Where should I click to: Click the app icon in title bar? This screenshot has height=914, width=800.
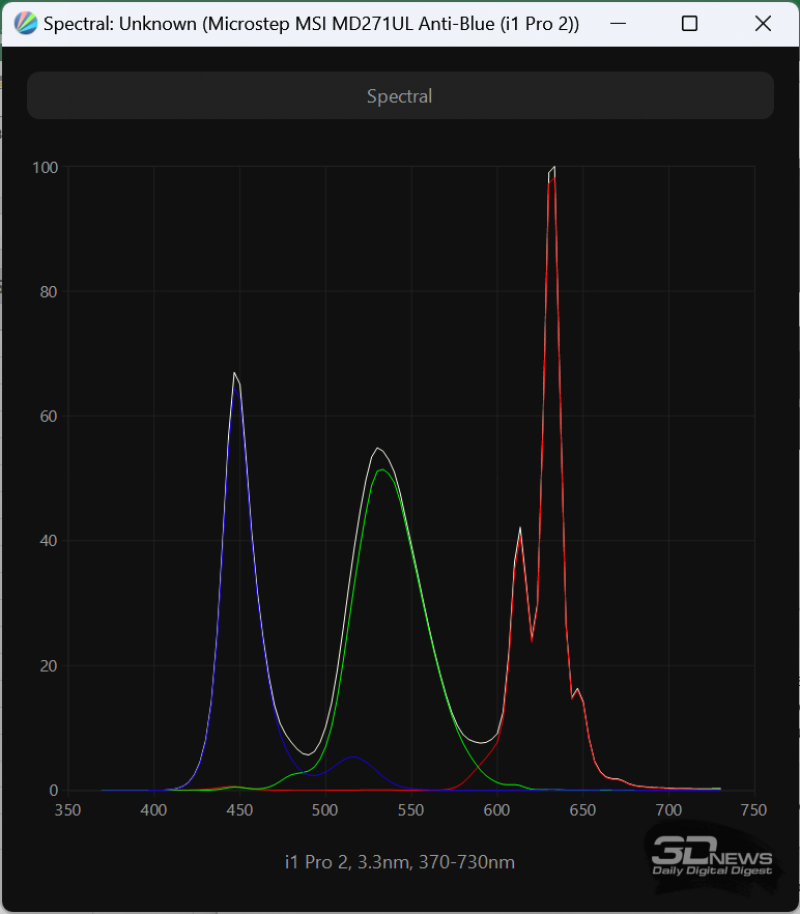pyautogui.click(x=26, y=24)
